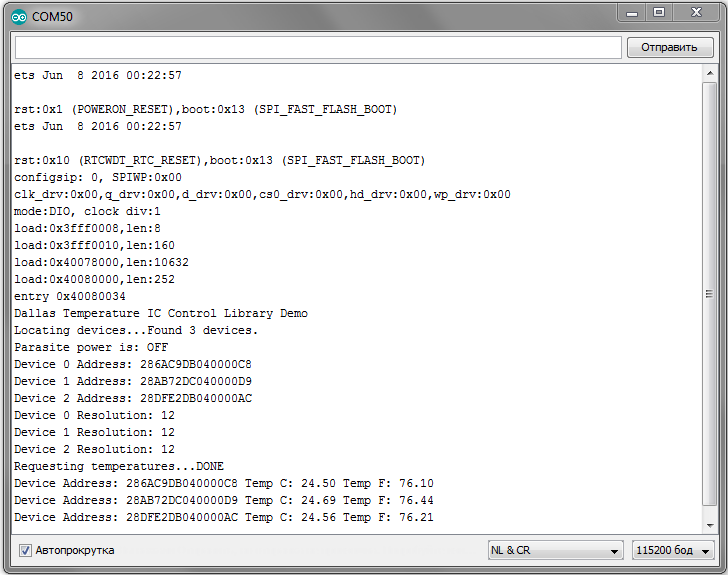Click the scrollbar down arrow
Image resolution: width=728 pixels, height=575 pixels.
(x=710, y=525)
